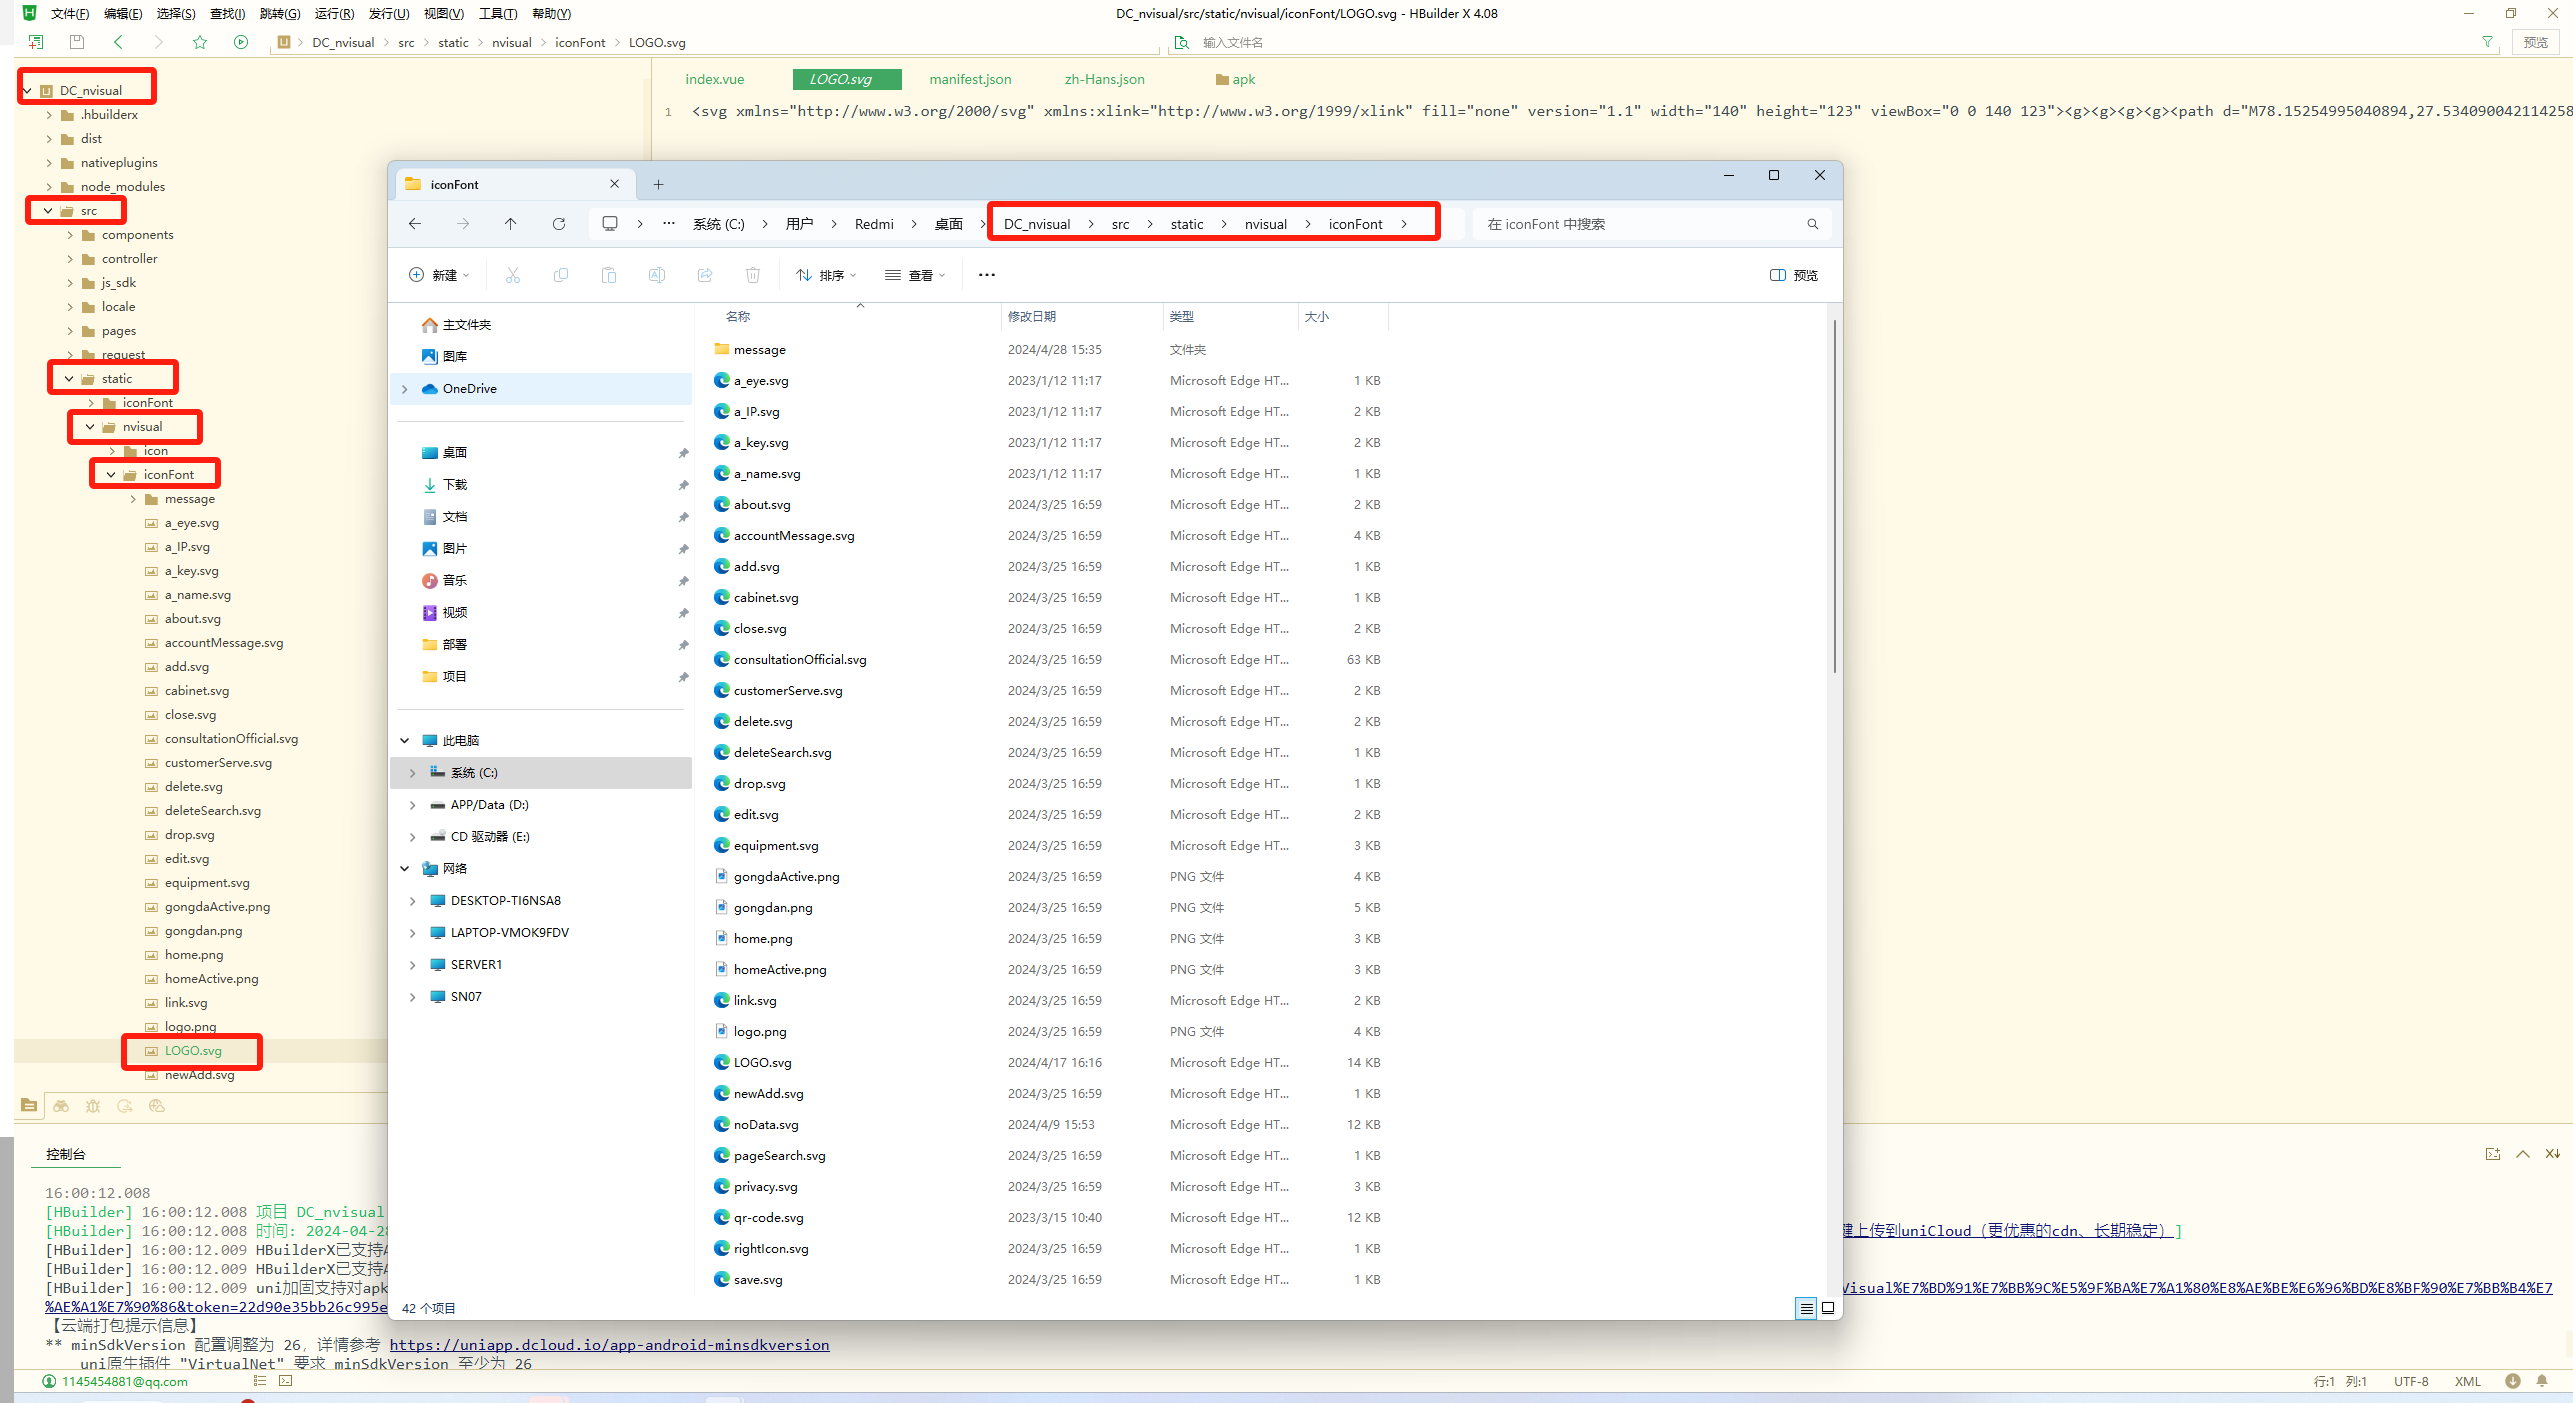Click the HBuilder run play icon
The height and width of the screenshot is (1403, 2573).
241,42
